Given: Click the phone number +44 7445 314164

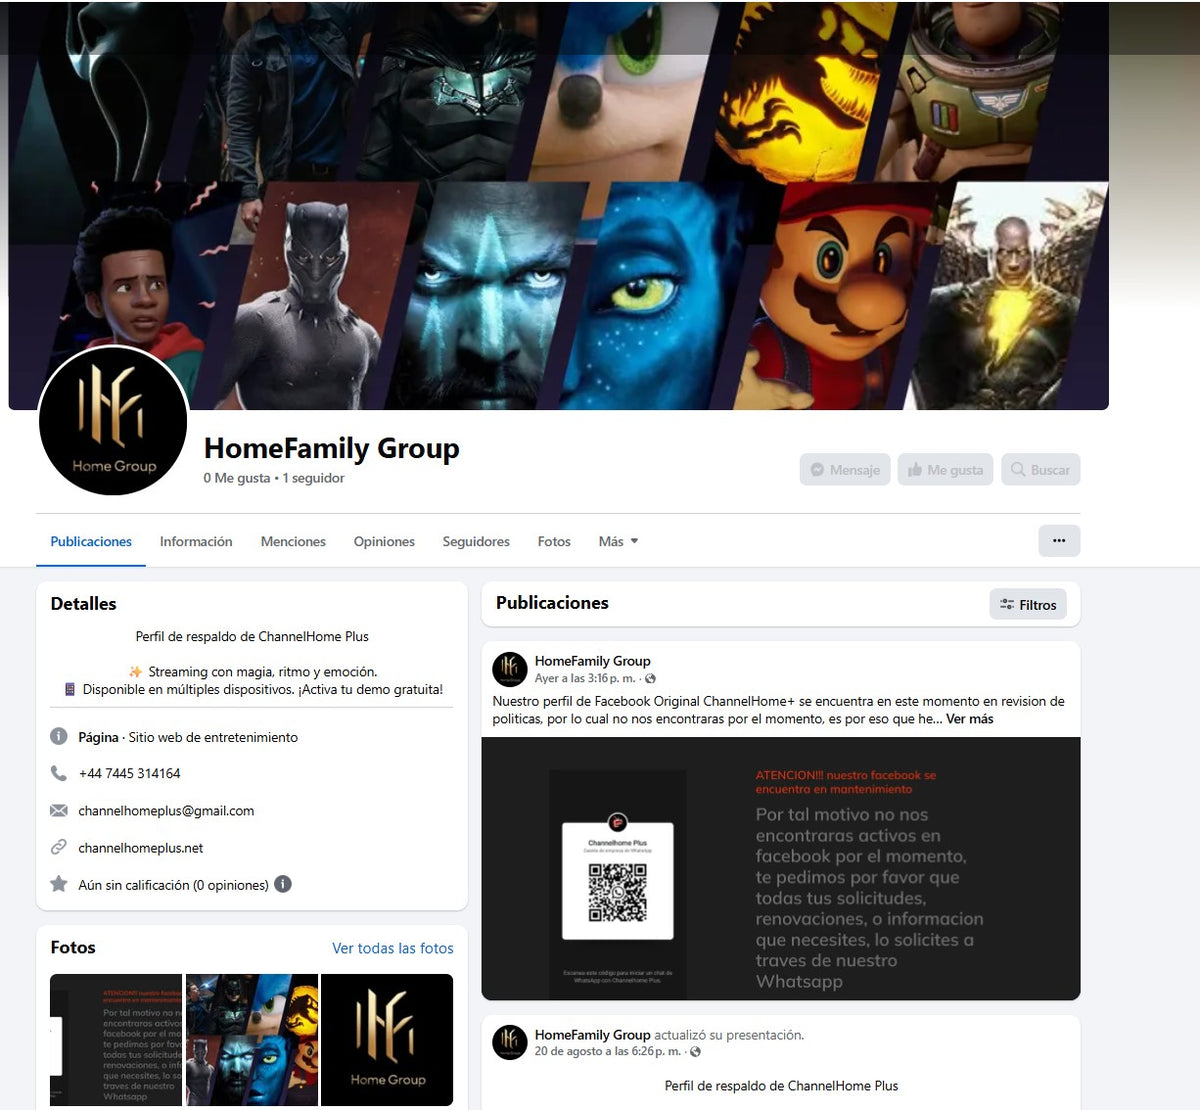Looking at the screenshot, I should point(129,773).
